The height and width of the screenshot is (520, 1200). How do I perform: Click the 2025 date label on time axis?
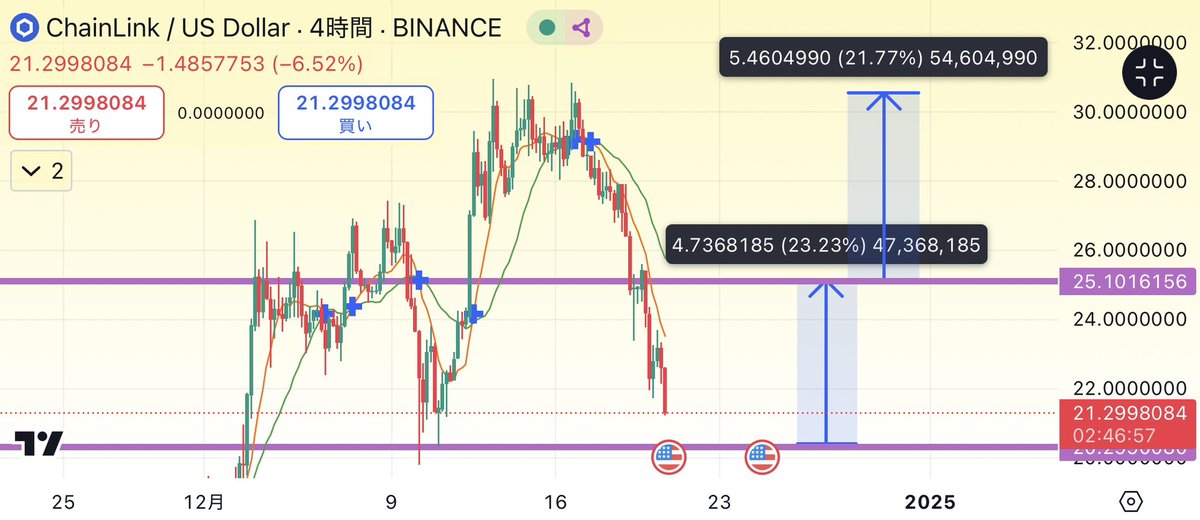coord(929,501)
